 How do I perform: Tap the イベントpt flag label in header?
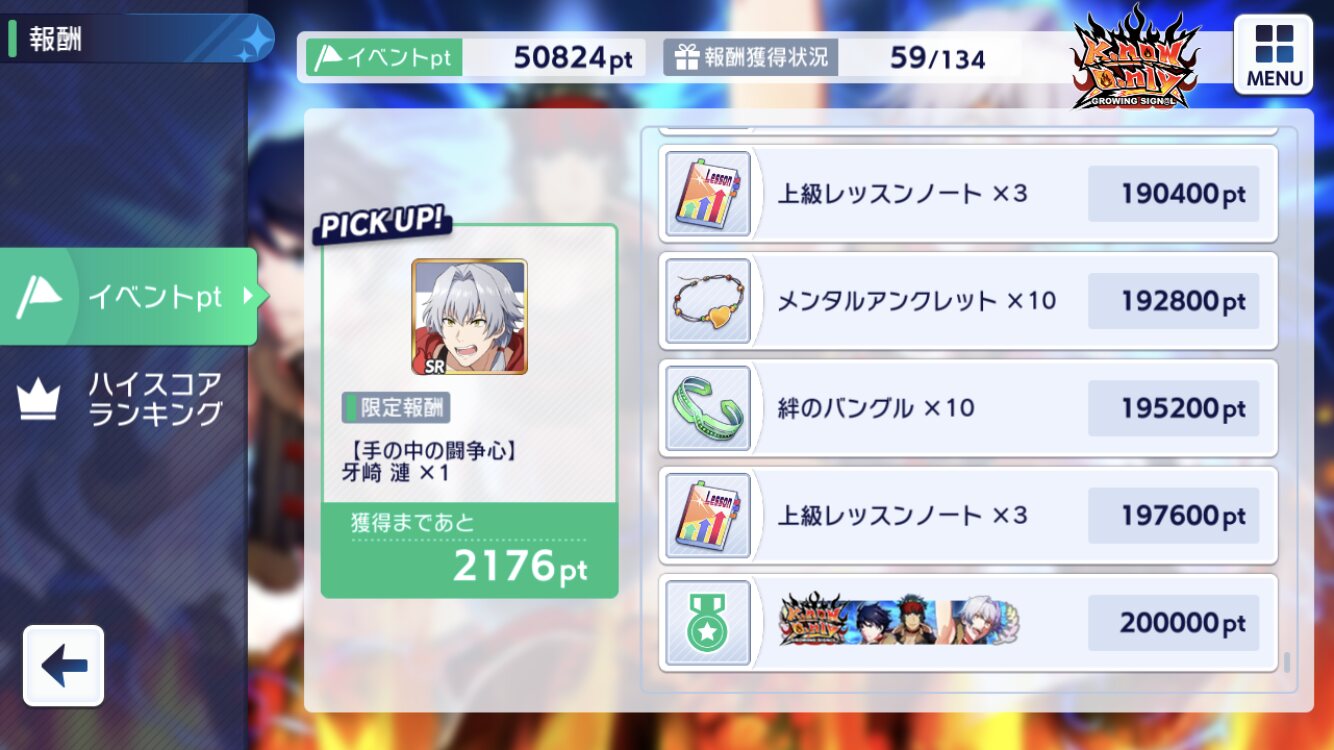[383, 58]
